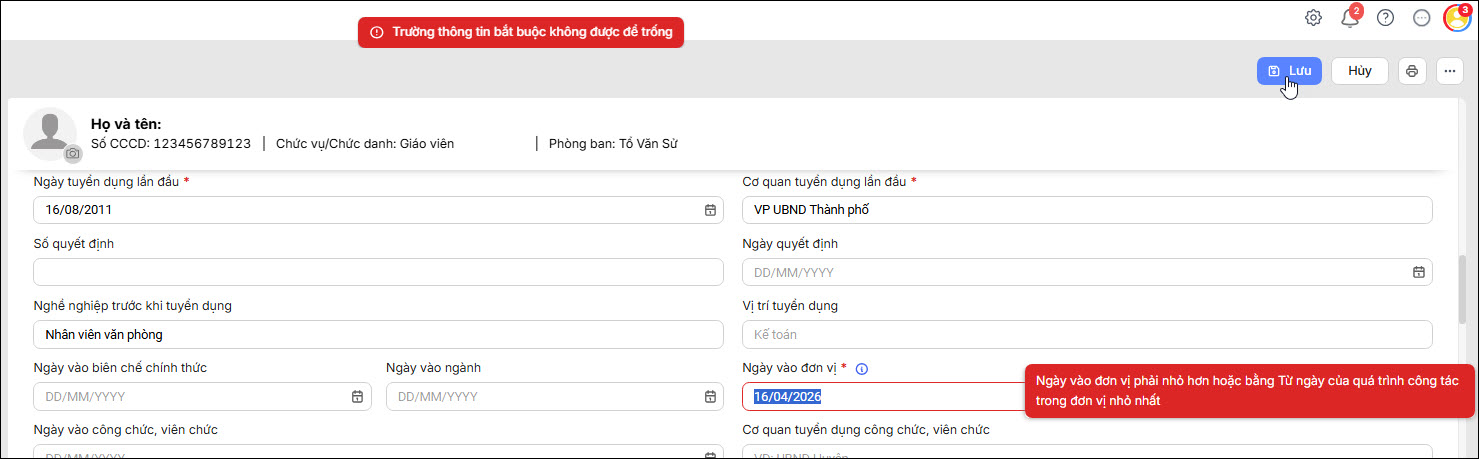The height and width of the screenshot is (459, 1479).
Task: Click the help question mark icon
Action: 1385,17
